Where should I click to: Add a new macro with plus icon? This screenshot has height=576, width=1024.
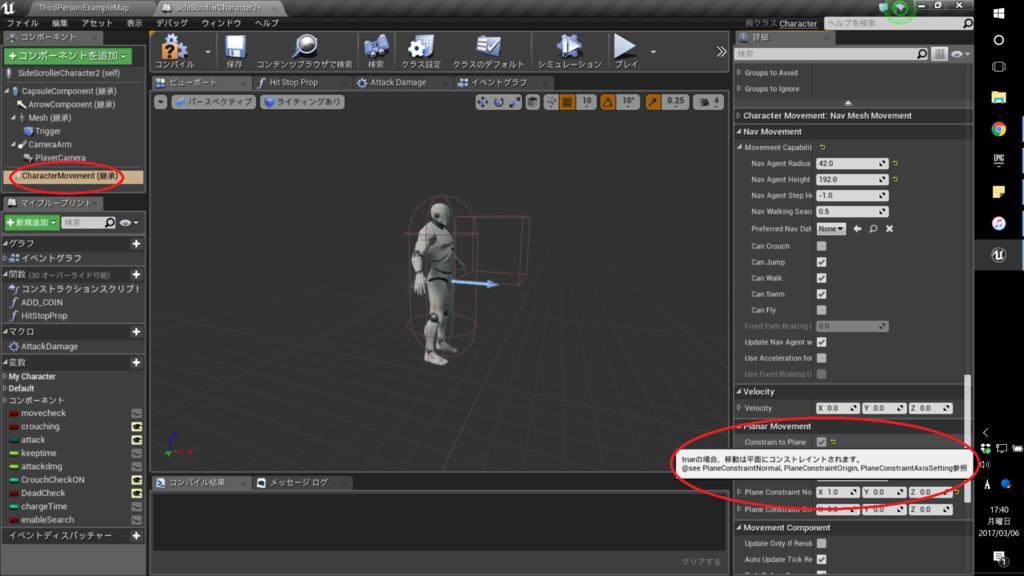coord(136,331)
